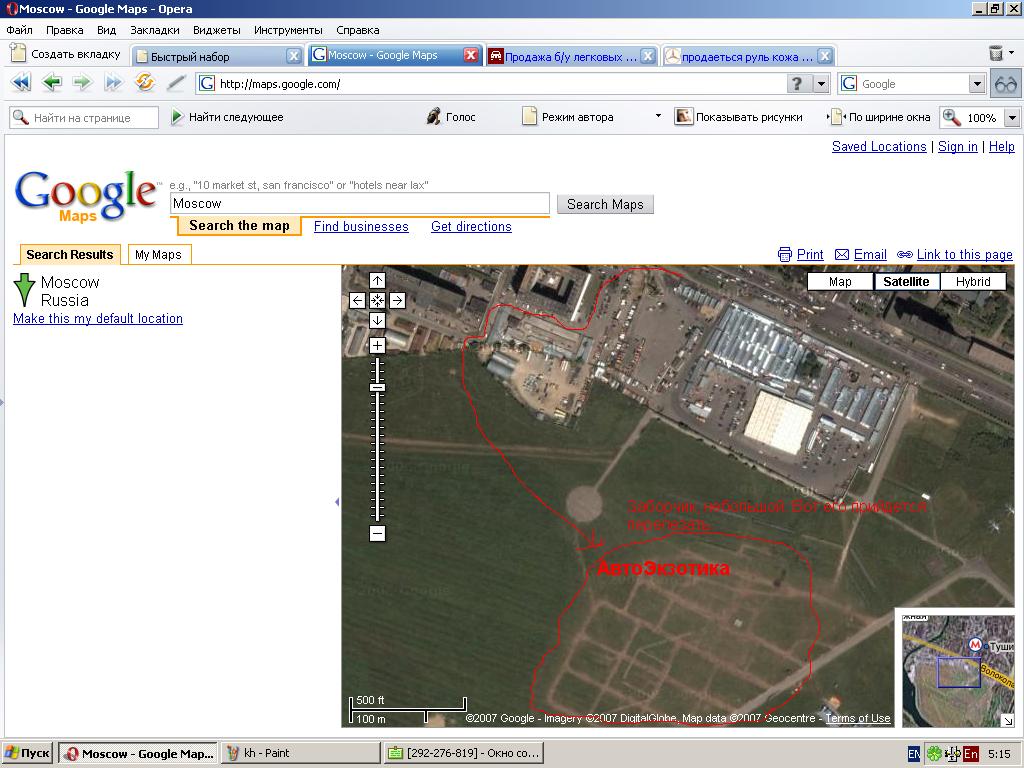Screen dimensions: 1024x768
Task: Click the Sign in link
Action: [957, 146]
